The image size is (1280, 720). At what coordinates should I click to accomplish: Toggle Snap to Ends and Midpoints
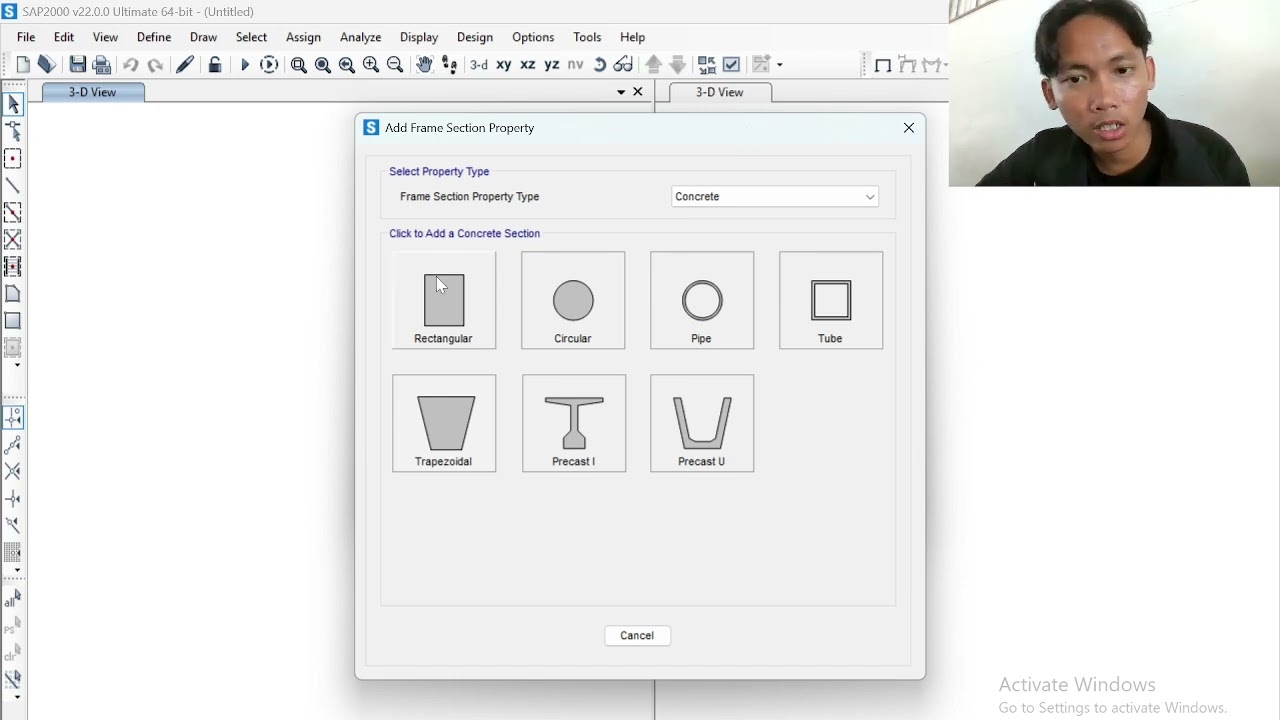13,444
